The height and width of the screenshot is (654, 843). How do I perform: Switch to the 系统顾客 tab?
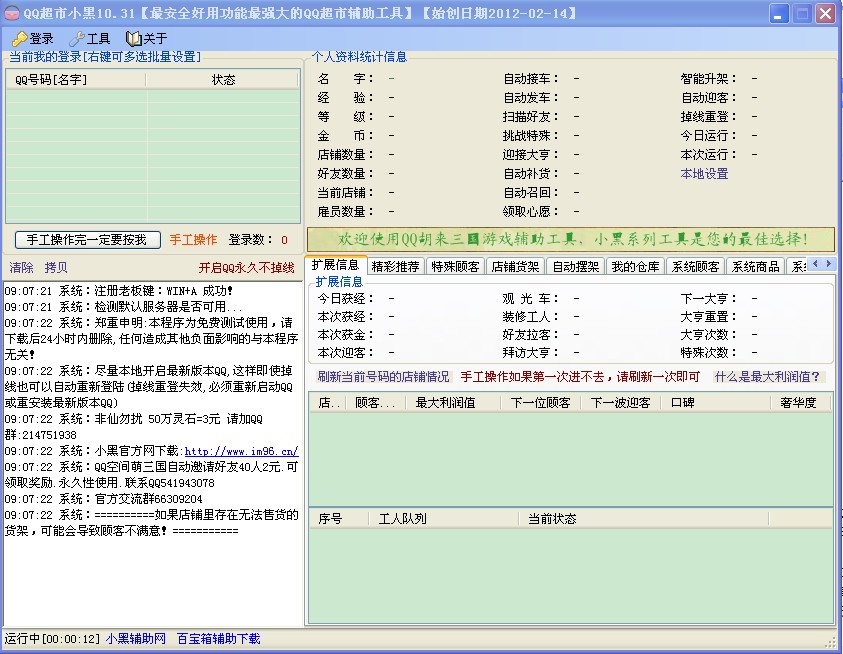point(696,267)
